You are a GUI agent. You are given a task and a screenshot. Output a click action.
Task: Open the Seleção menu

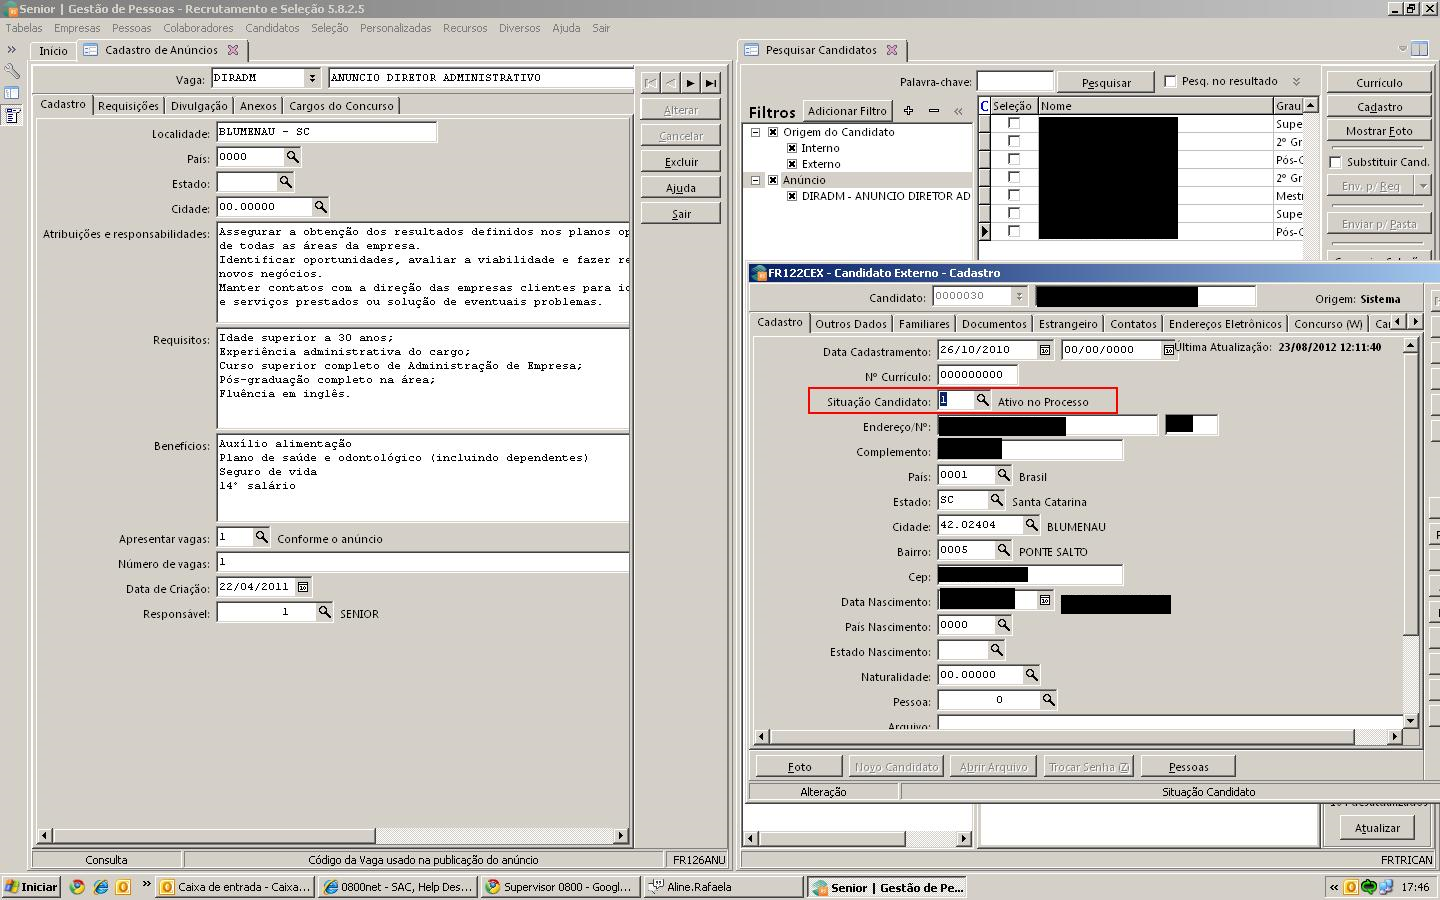point(329,28)
